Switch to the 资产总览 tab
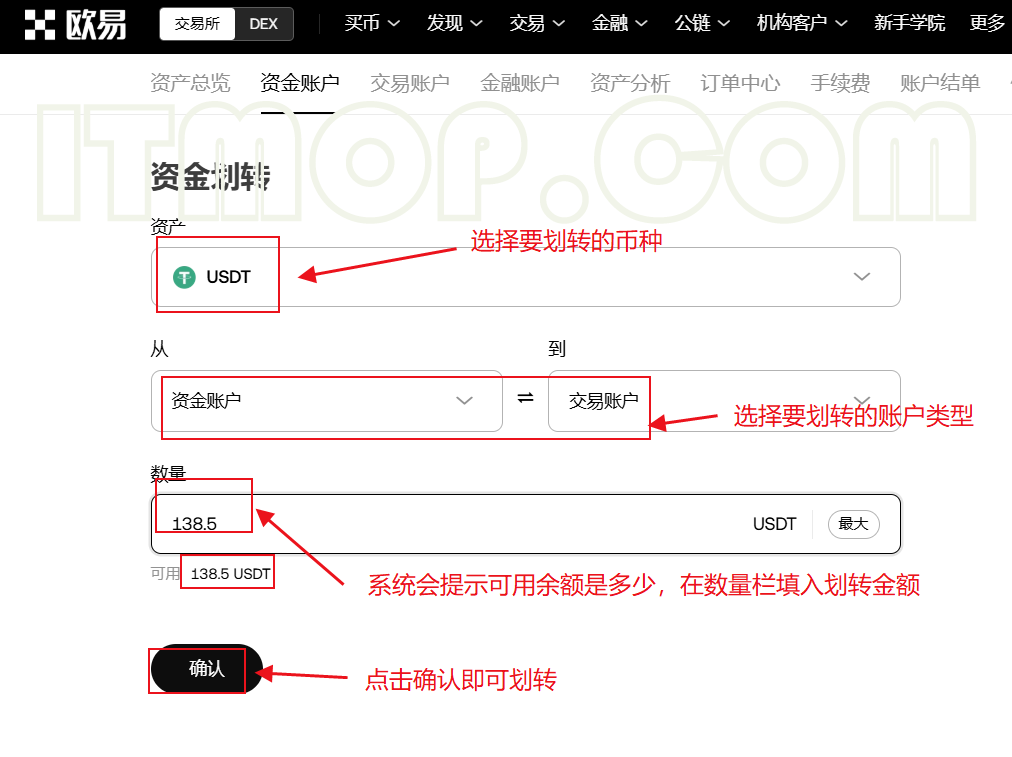This screenshot has width=1012, height=757. coord(190,83)
